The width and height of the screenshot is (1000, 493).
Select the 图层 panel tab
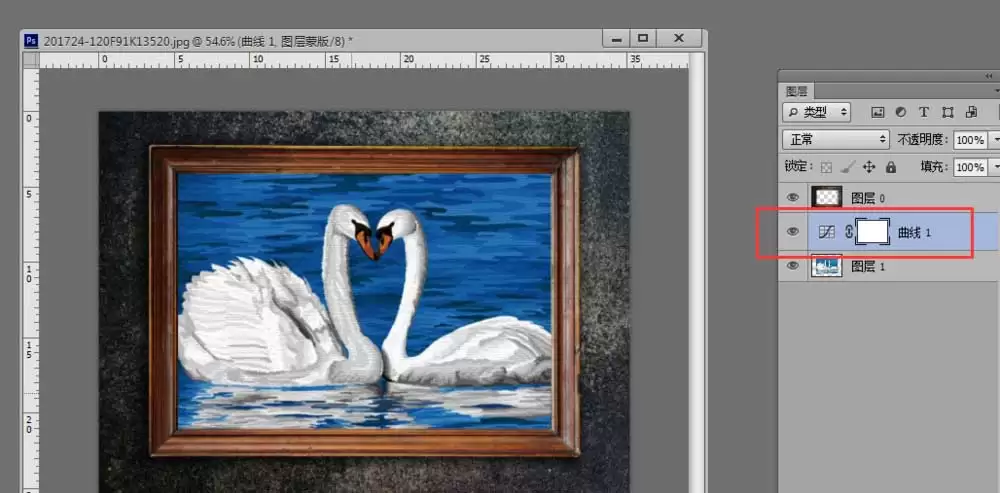coord(796,91)
